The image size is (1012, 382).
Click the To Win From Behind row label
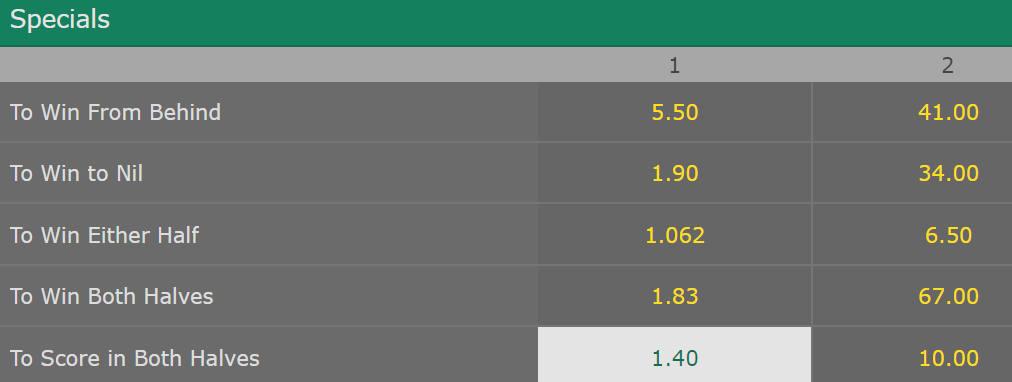[116, 112]
